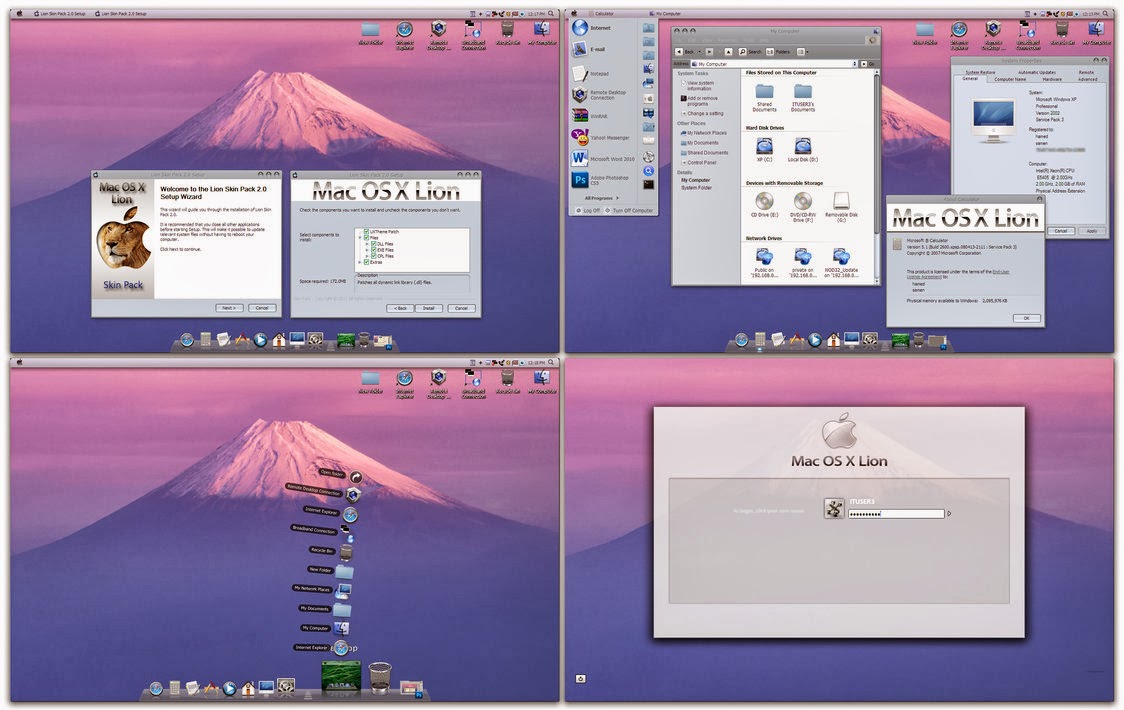Click Next > in the Setup Wizard
1124x710 pixels.
229,308
